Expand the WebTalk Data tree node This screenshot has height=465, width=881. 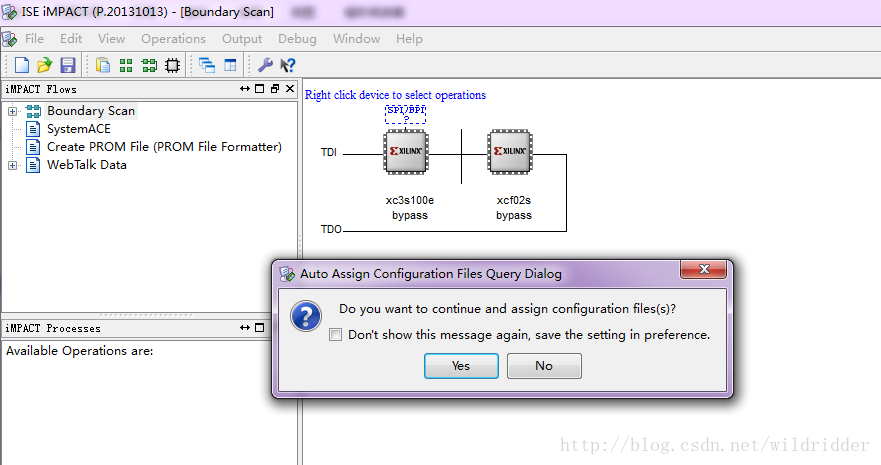[12, 165]
